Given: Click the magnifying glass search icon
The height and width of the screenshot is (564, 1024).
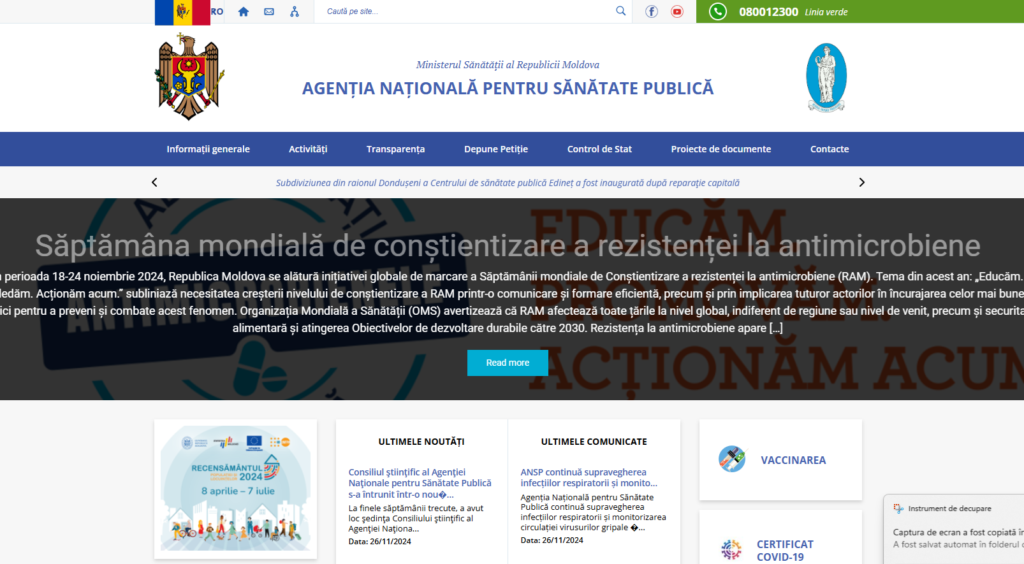Looking at the screenshot, I should (x=620, y=11).
